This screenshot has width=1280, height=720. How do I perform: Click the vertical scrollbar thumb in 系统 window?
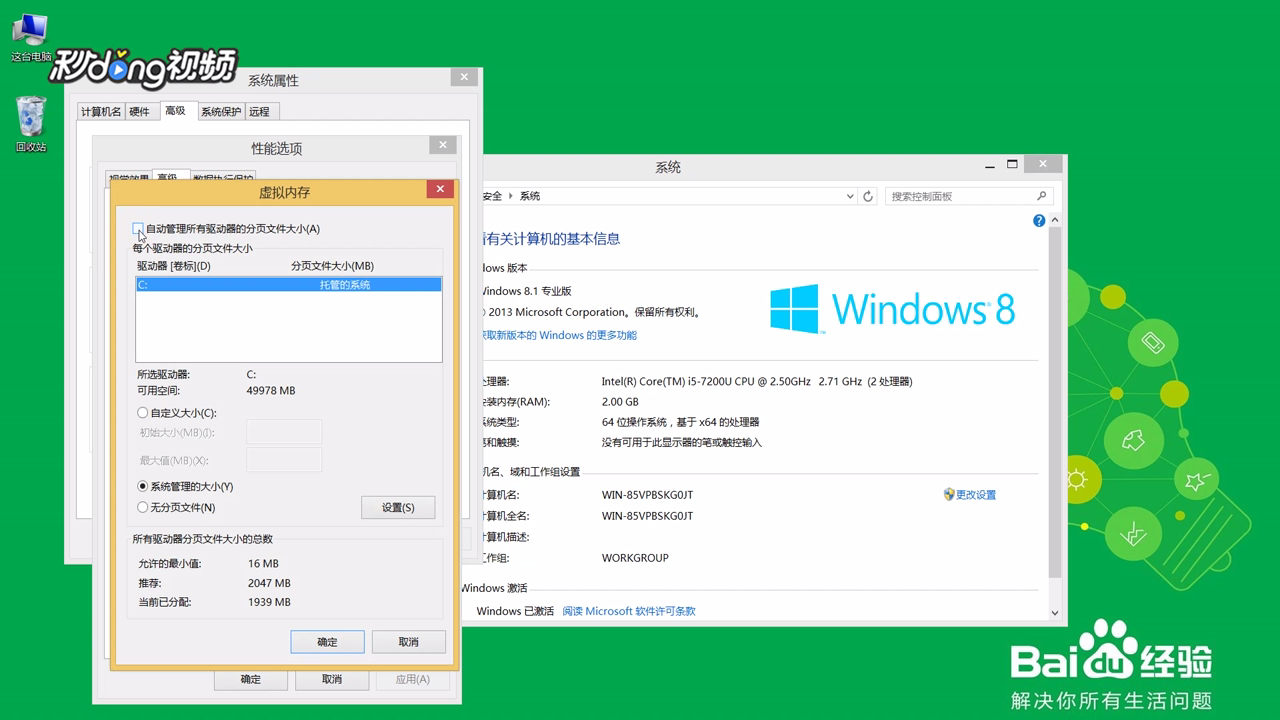pyautogui.click(x=1055, y=404)
